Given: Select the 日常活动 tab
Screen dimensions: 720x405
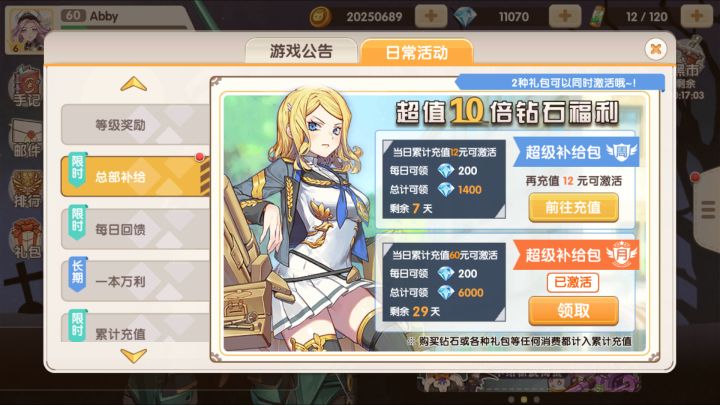Looking at the screenshot, I should 416,52.
